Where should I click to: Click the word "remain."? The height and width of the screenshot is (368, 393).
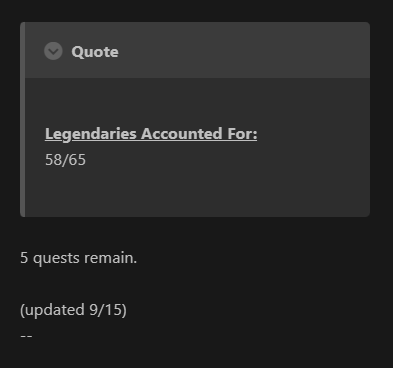(110, 258)
